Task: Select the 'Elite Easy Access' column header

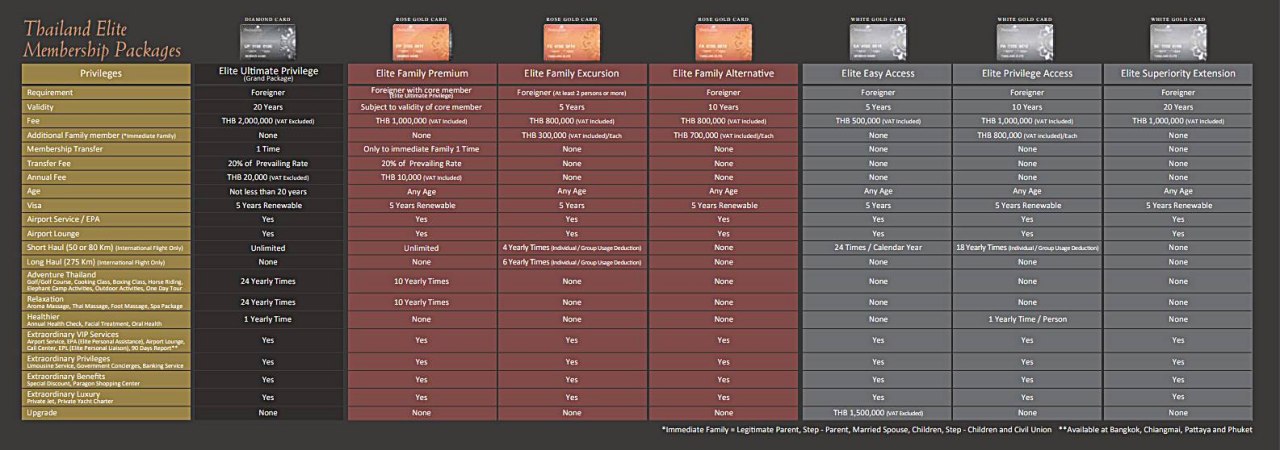Action: [x=877, y=73]
